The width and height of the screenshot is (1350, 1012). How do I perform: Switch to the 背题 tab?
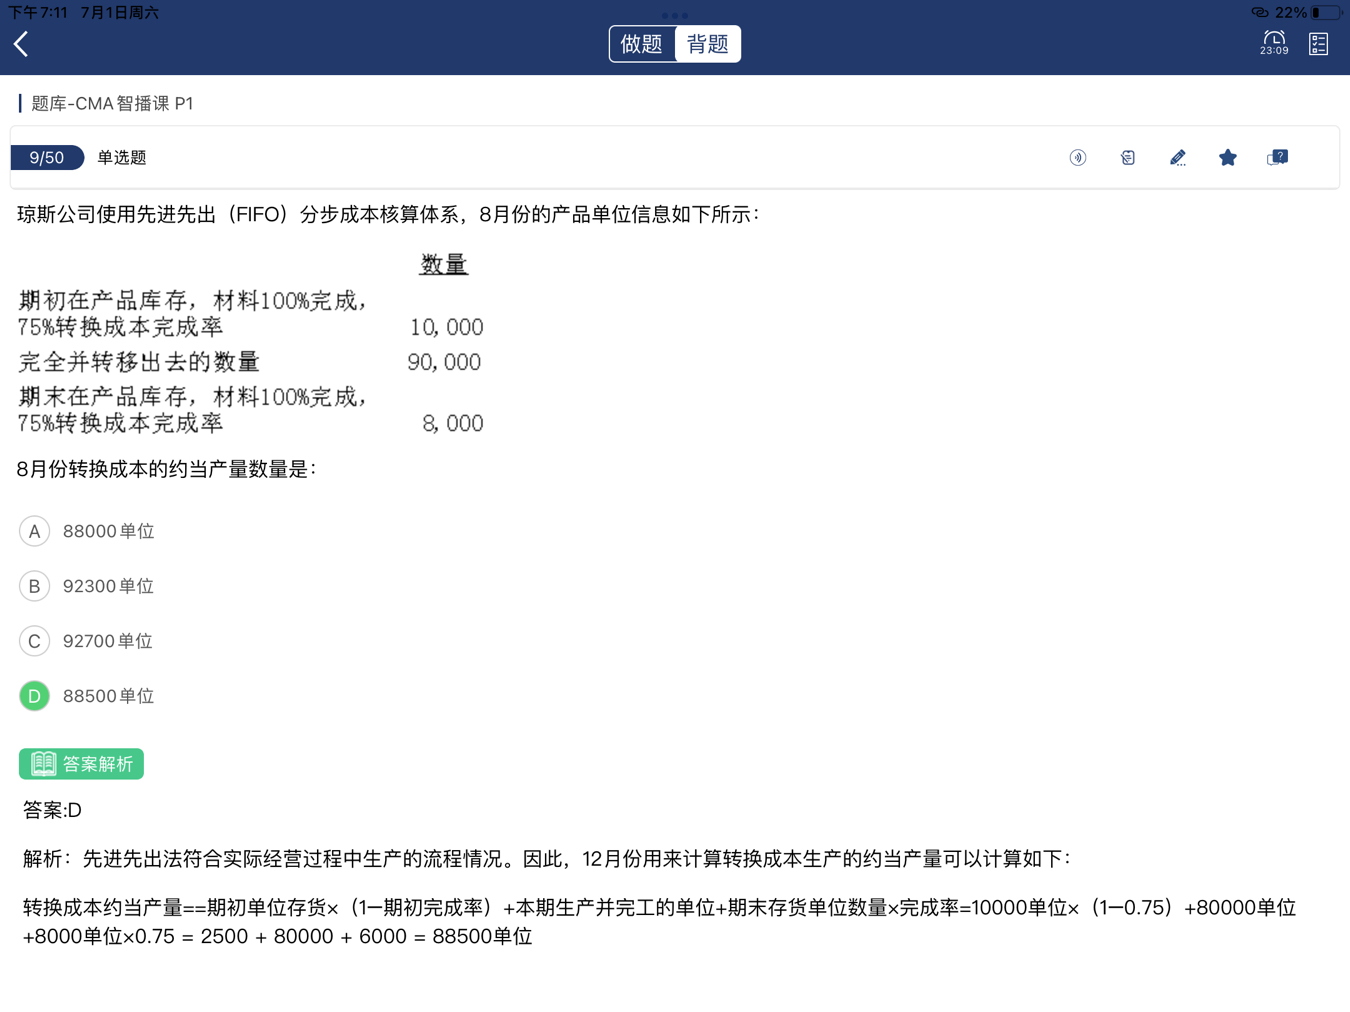[x=708, y=44]
